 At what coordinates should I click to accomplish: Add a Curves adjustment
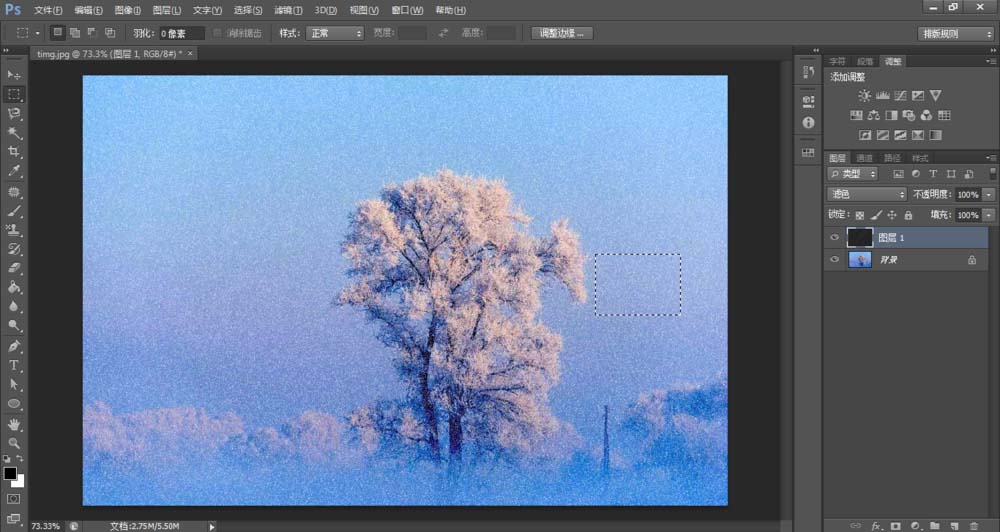[x=901, y=96]
